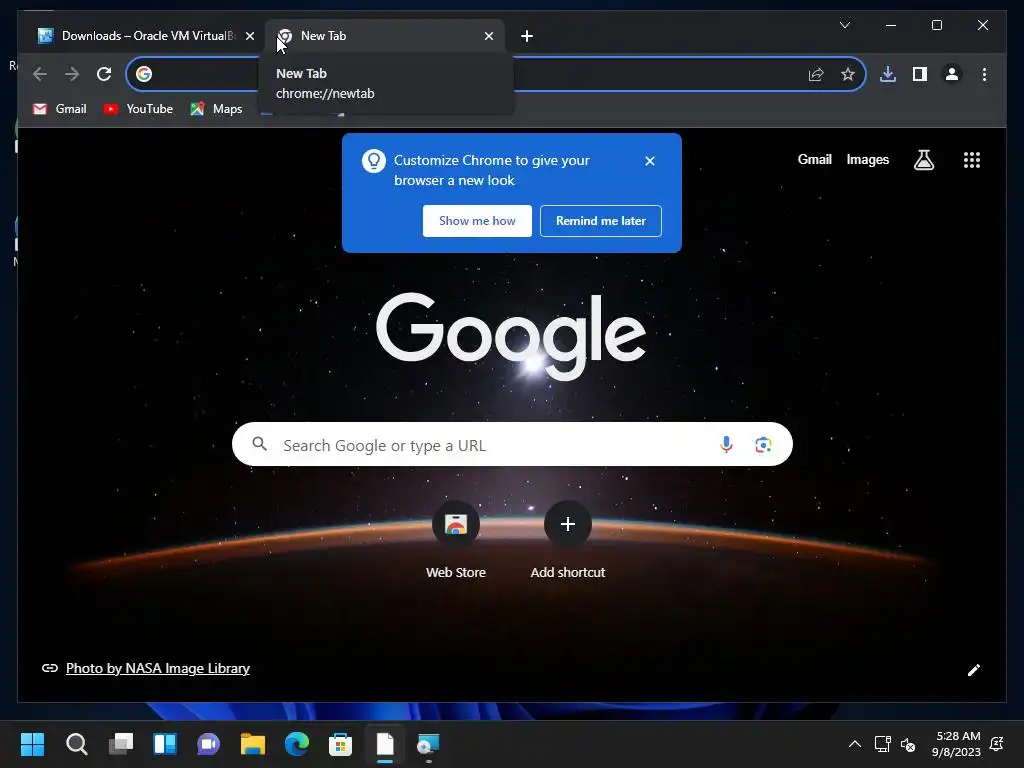Image resolution: width=1024 pixels, height=768 pixels.
Task: Open the YouTube bookmark
Action: click(x=138, y=109)
